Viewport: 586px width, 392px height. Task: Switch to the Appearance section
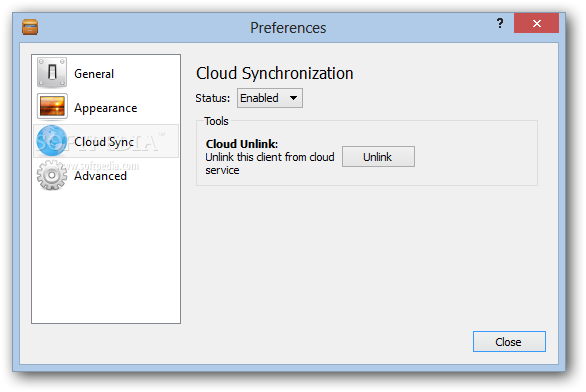[106, 108]
